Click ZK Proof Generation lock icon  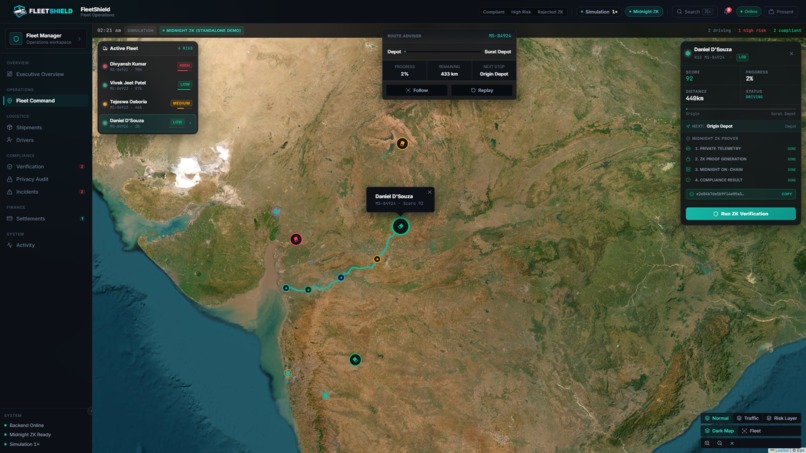688,159
